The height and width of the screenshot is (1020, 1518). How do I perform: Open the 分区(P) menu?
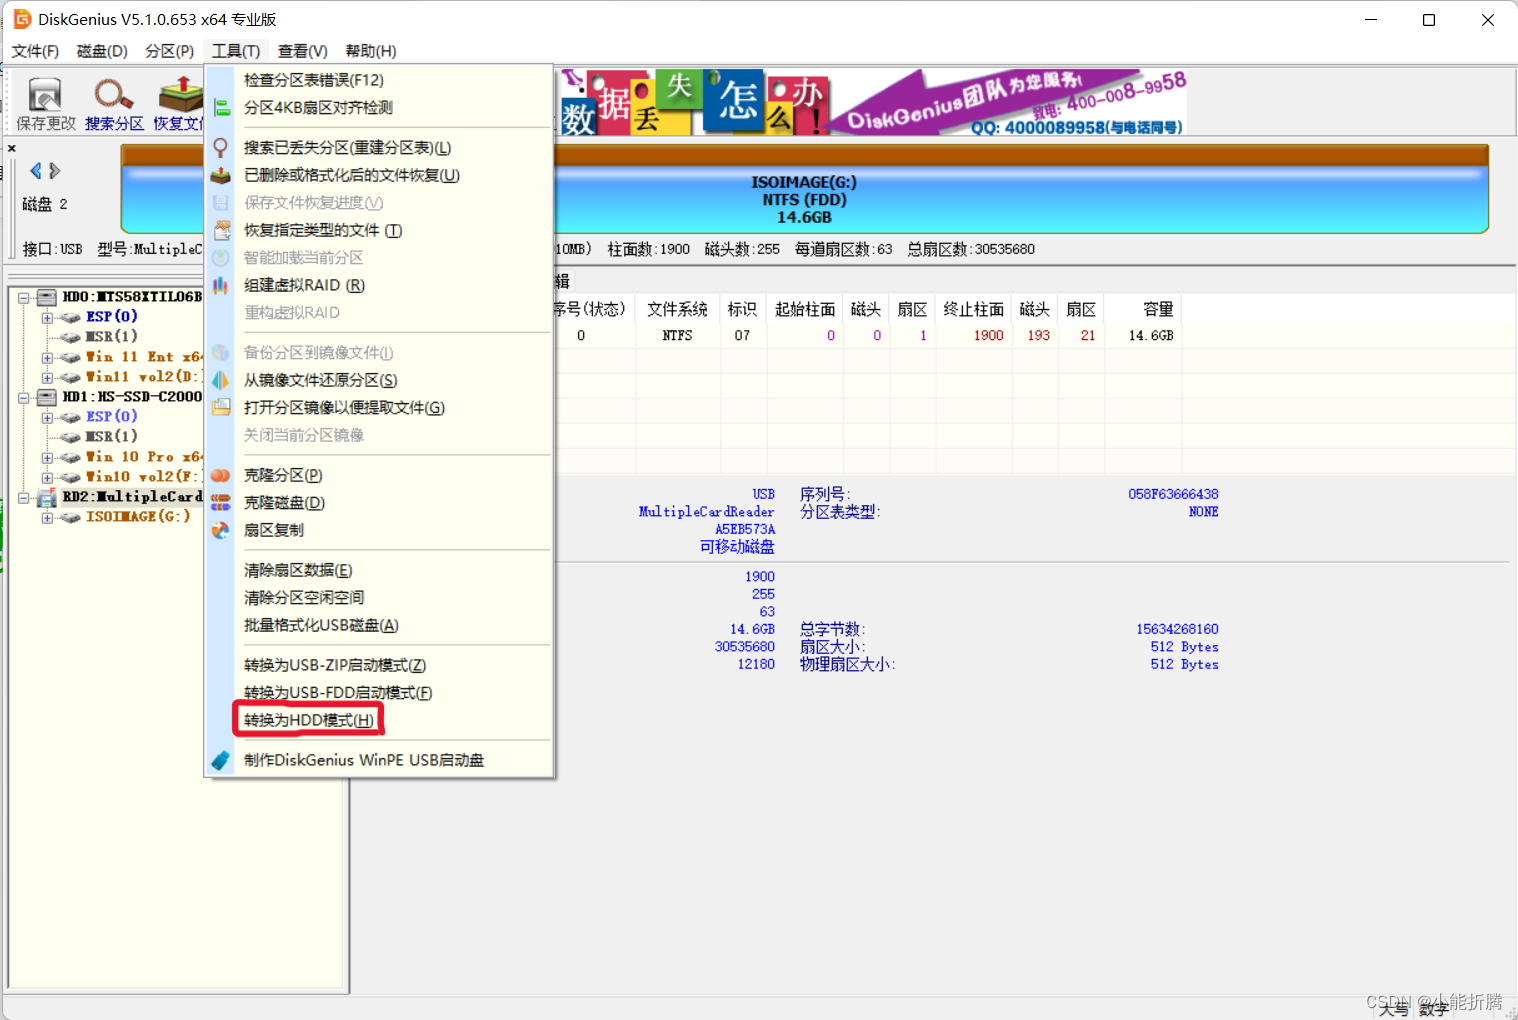170,51
